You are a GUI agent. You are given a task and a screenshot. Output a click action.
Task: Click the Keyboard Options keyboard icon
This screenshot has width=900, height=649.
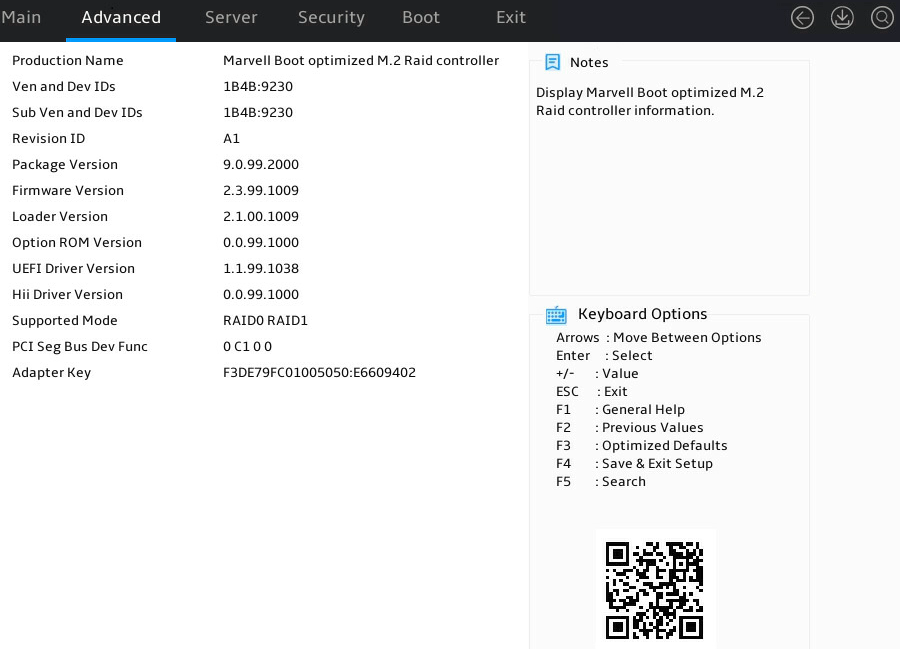[x=556, y=314]
